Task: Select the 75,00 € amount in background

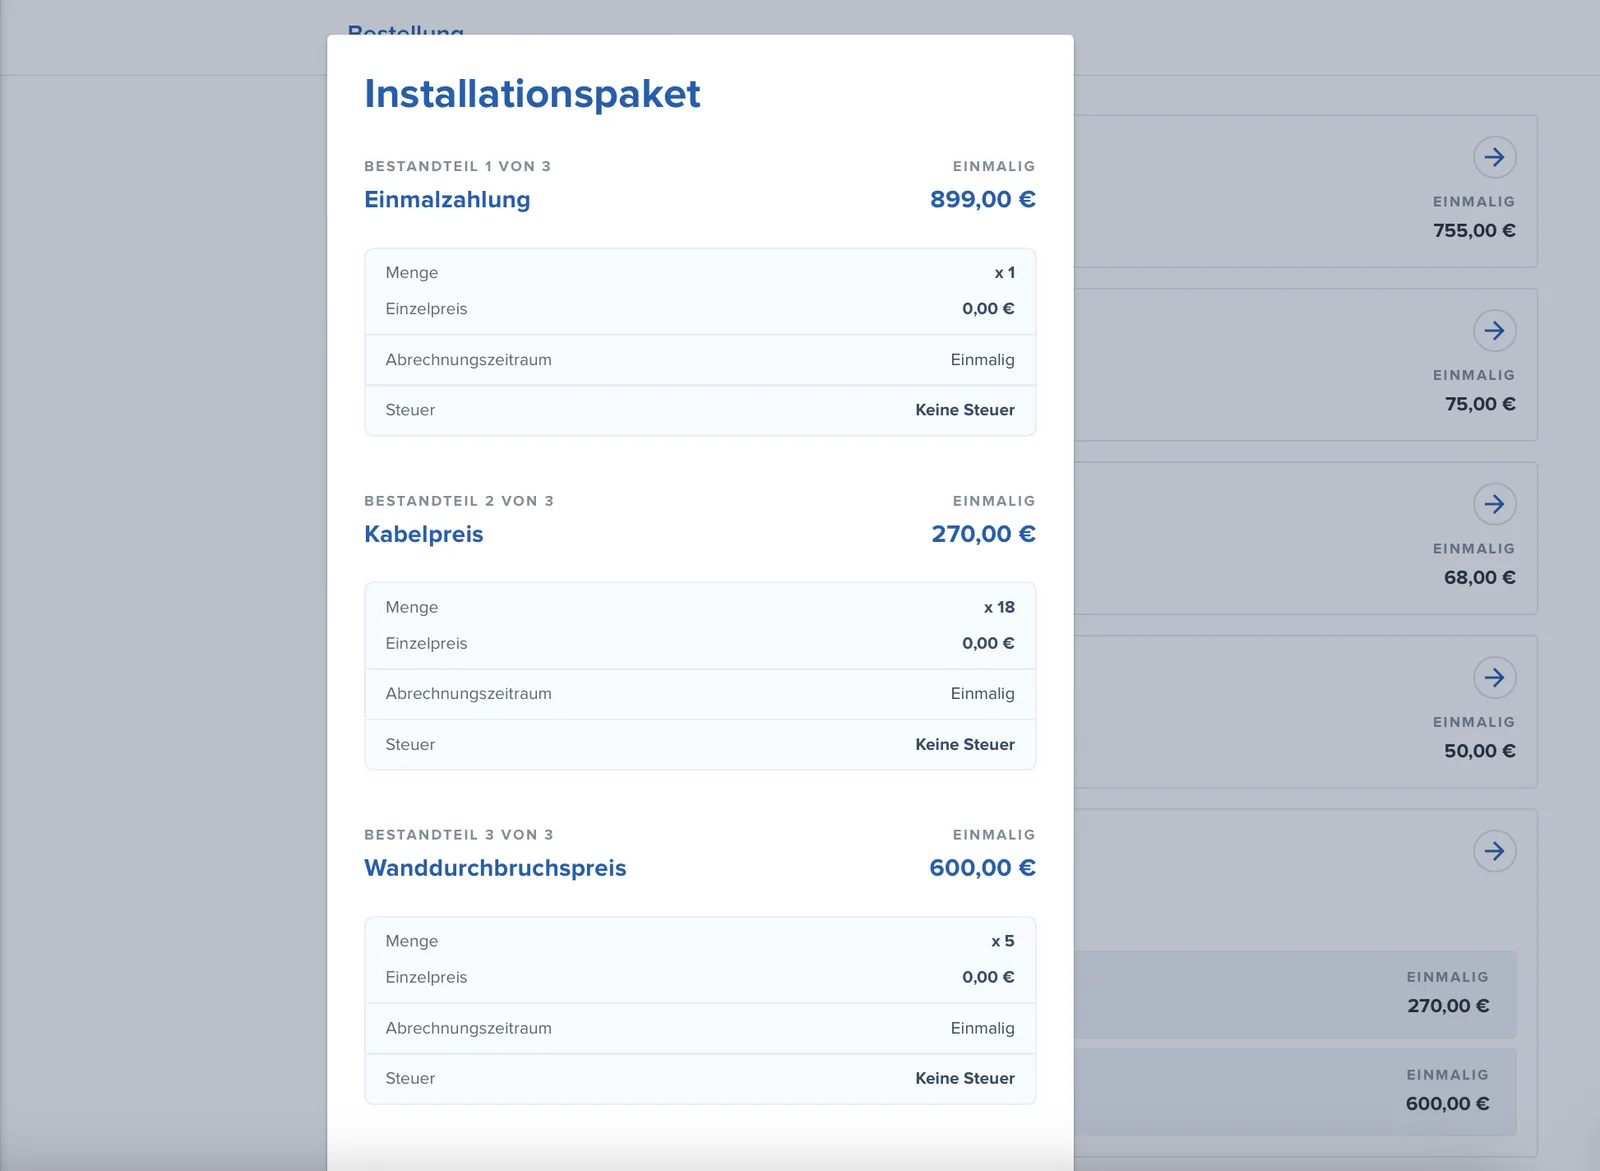Action: (x=1480, y=405)
